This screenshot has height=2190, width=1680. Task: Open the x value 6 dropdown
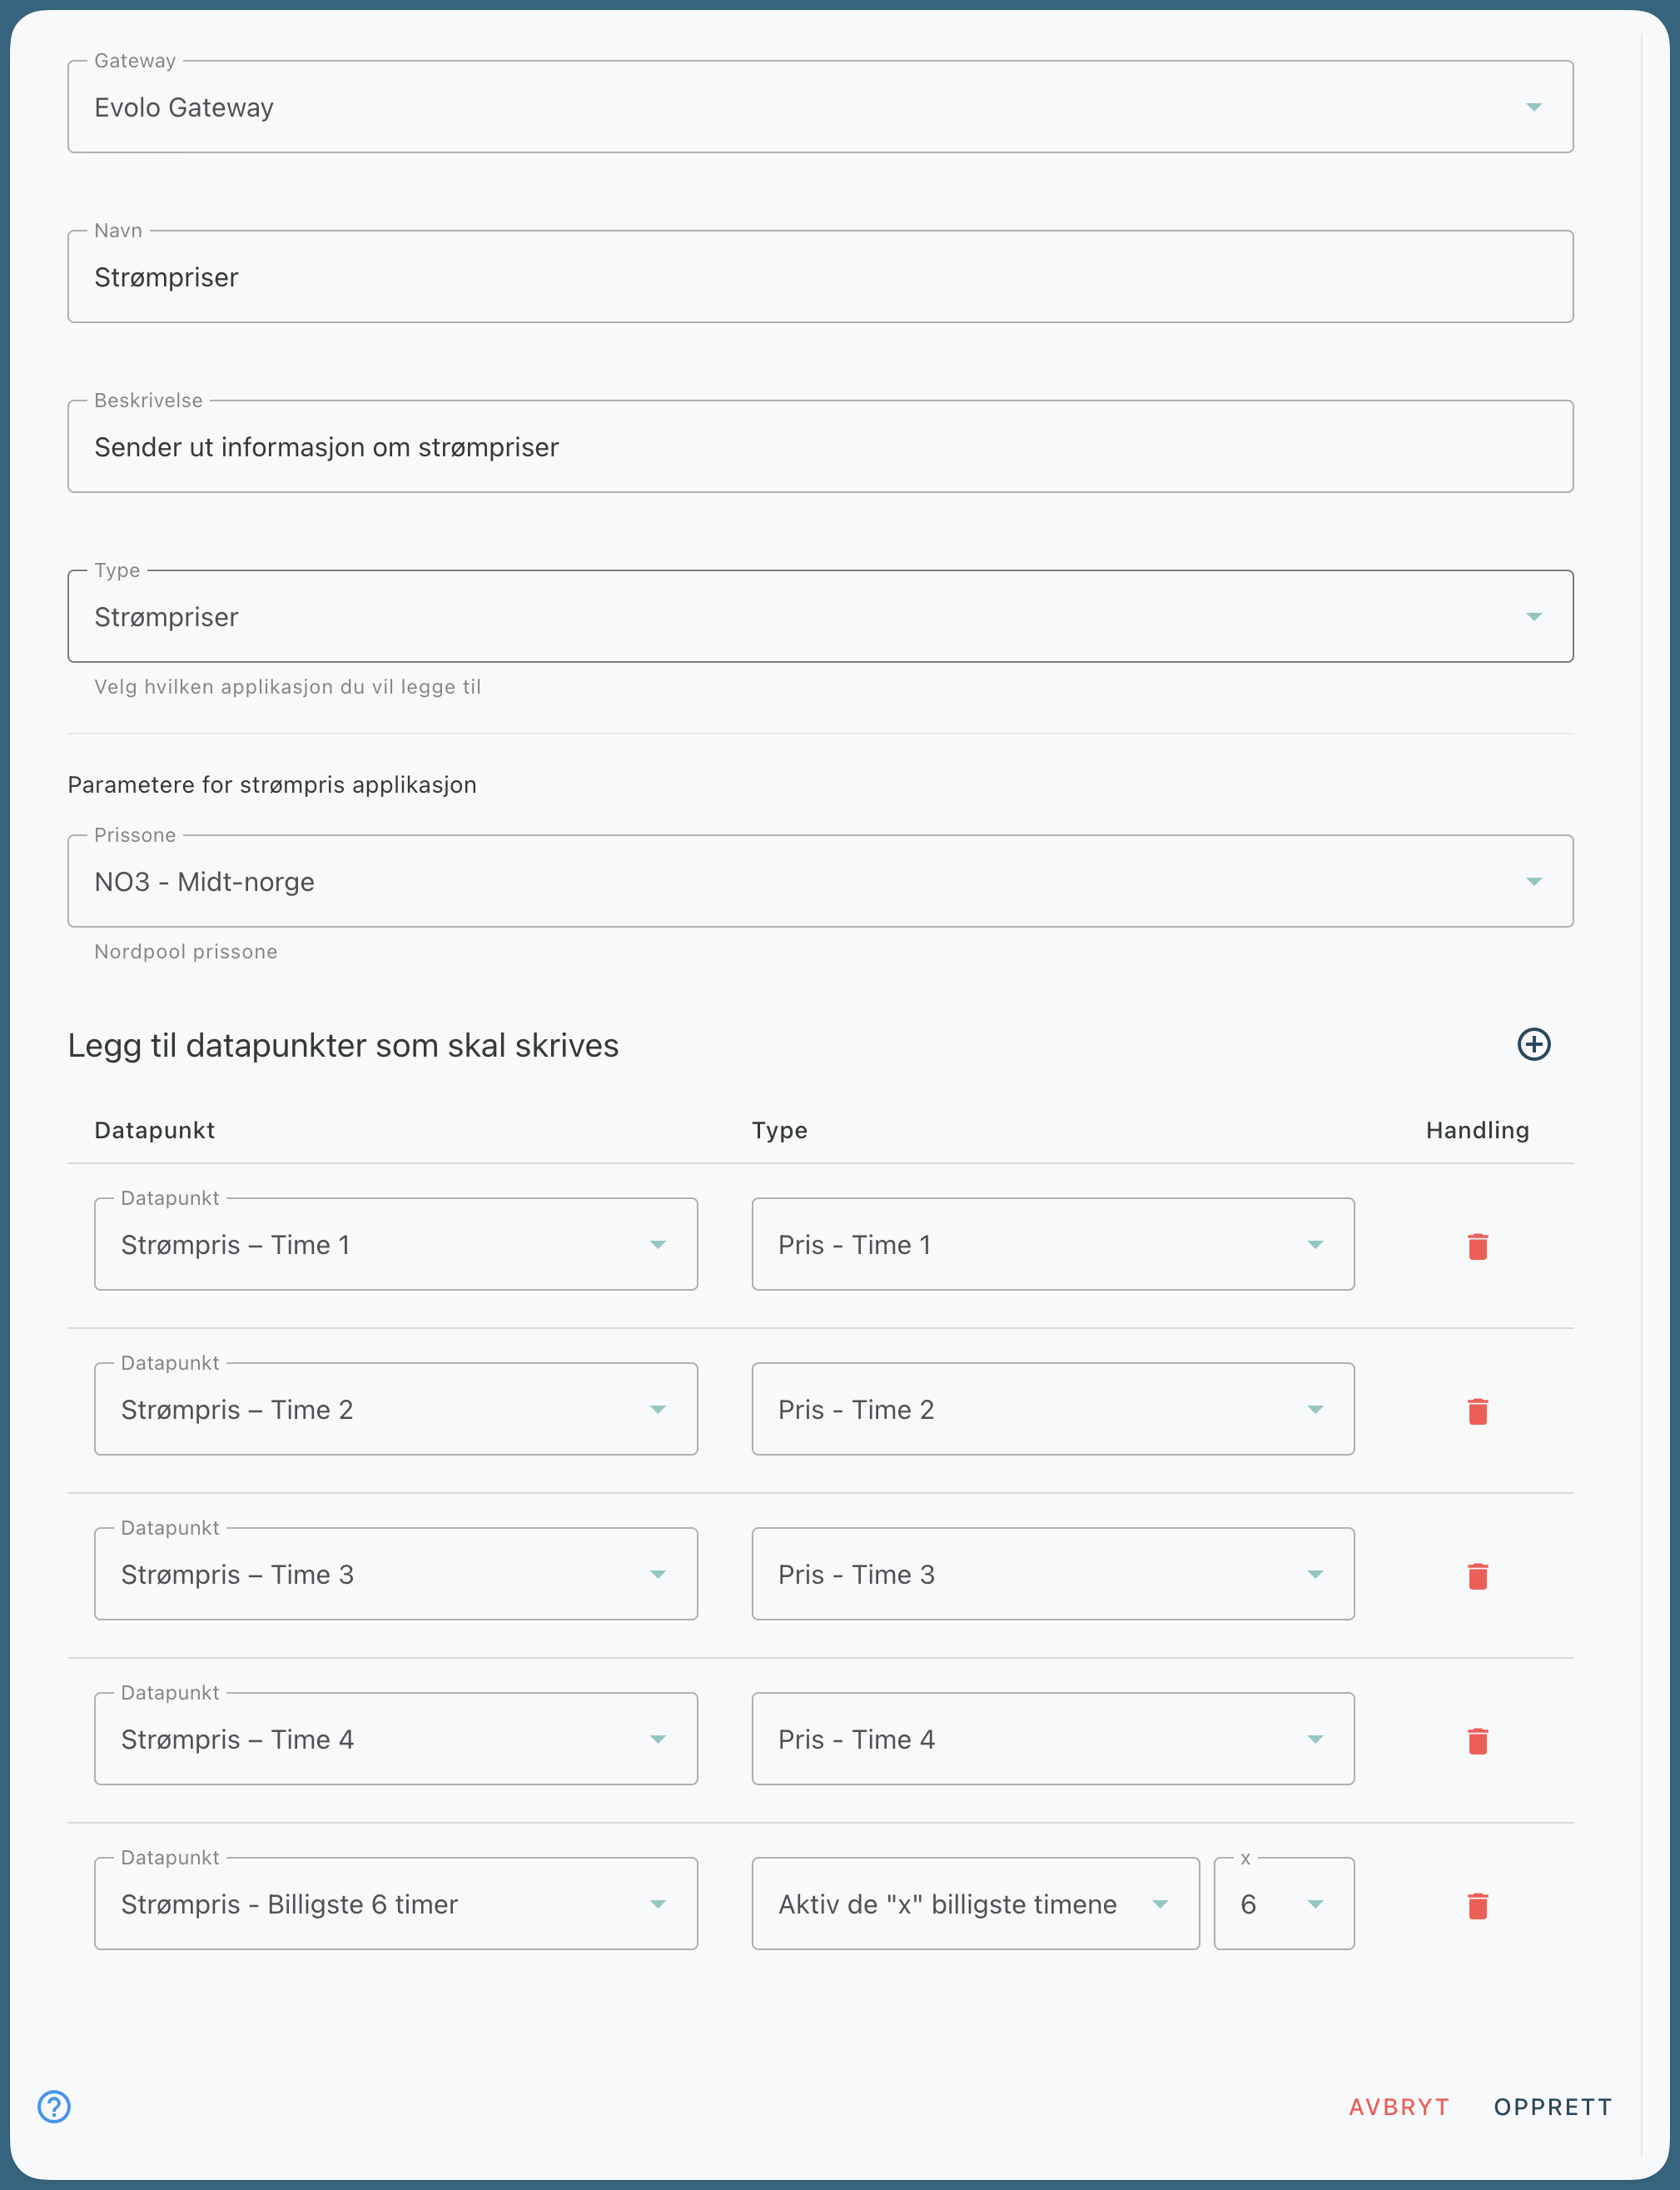tap(1283, 1904)
